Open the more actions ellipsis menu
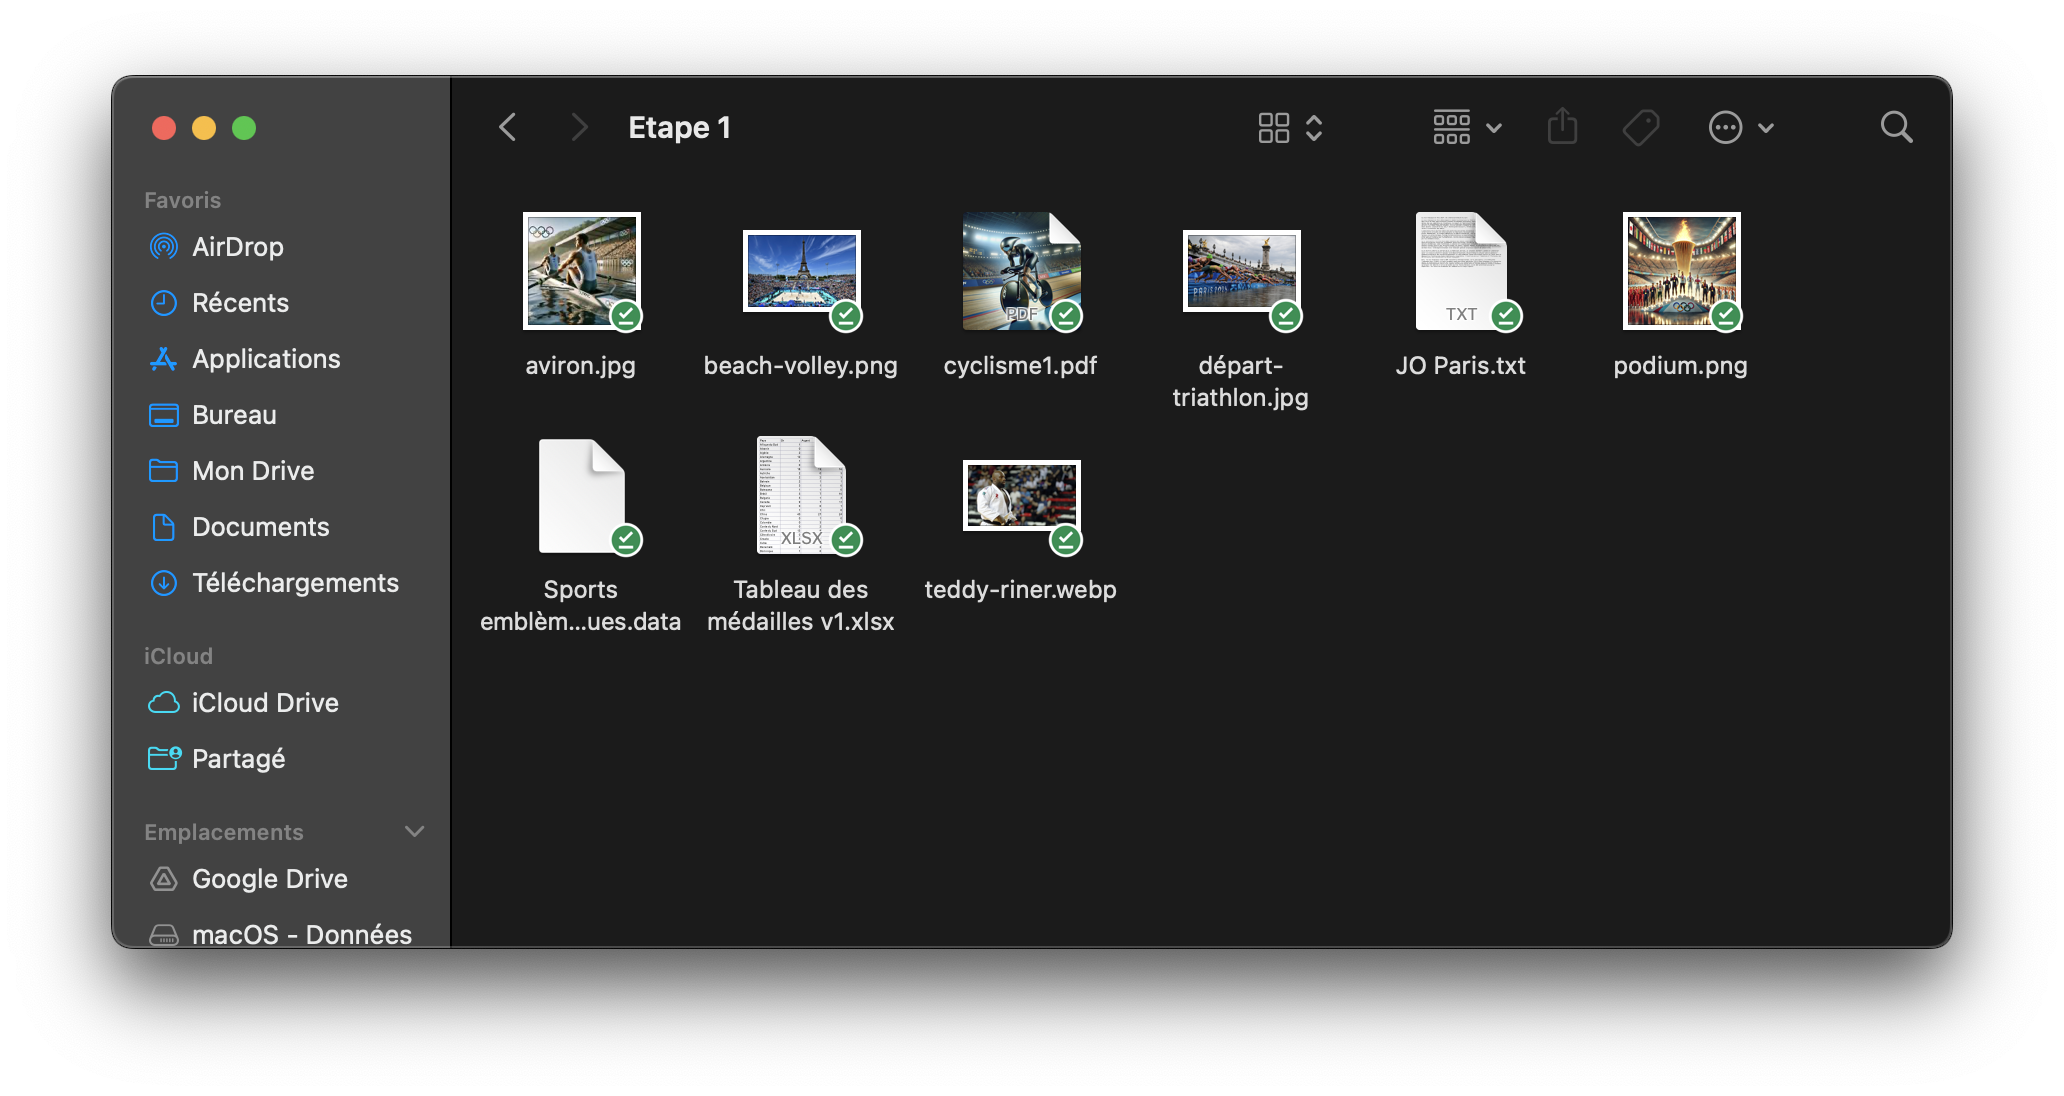This screenshot has width=2064, height=1096. click(x=1740, y=127)
